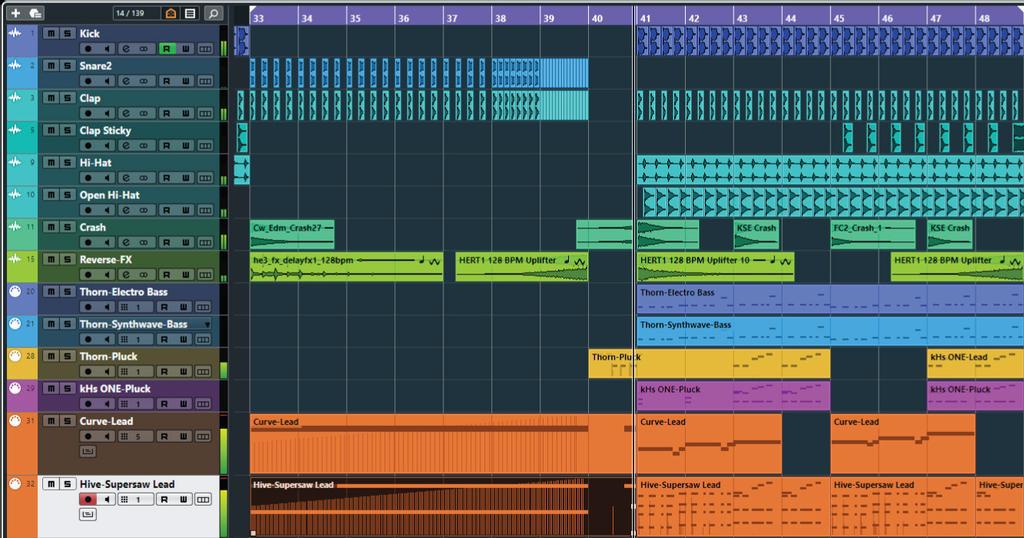Click the lanes icon on Hive-Supersaw Lead track

[203, 499]
